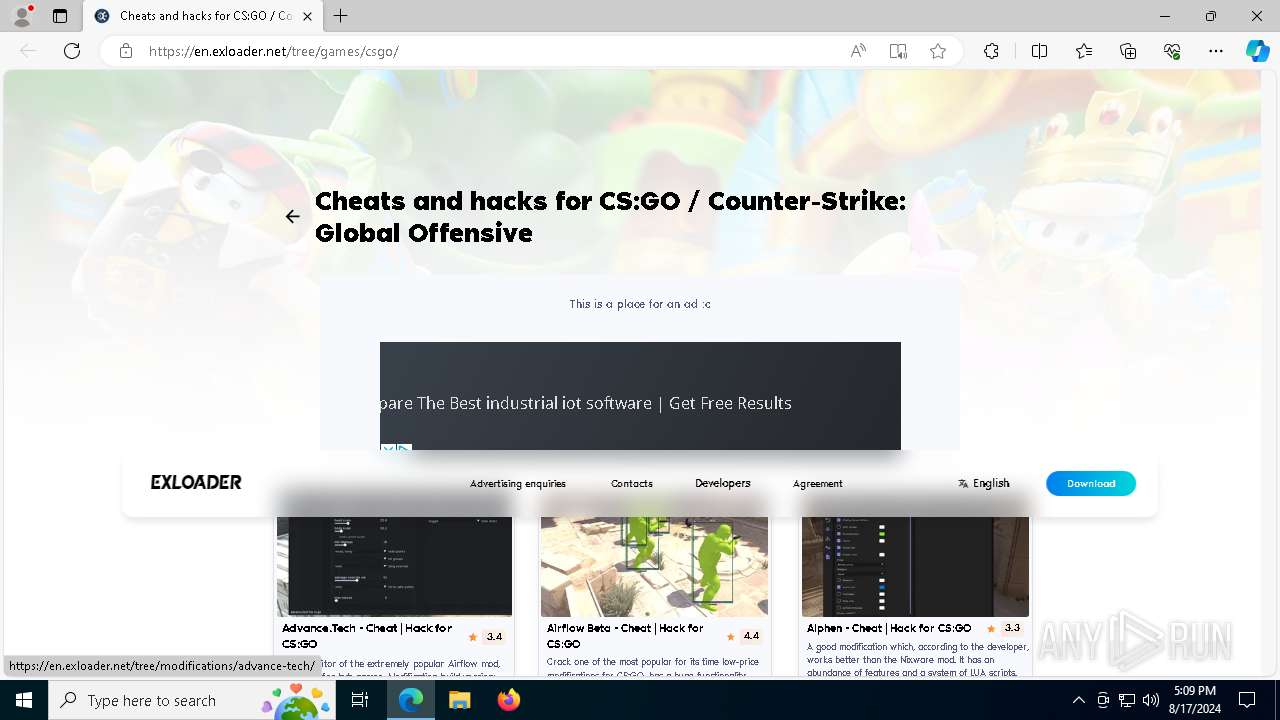Screen dimensions: 1280x720
Task: Open the tab actions menu icon
Action: coord(60,16)
